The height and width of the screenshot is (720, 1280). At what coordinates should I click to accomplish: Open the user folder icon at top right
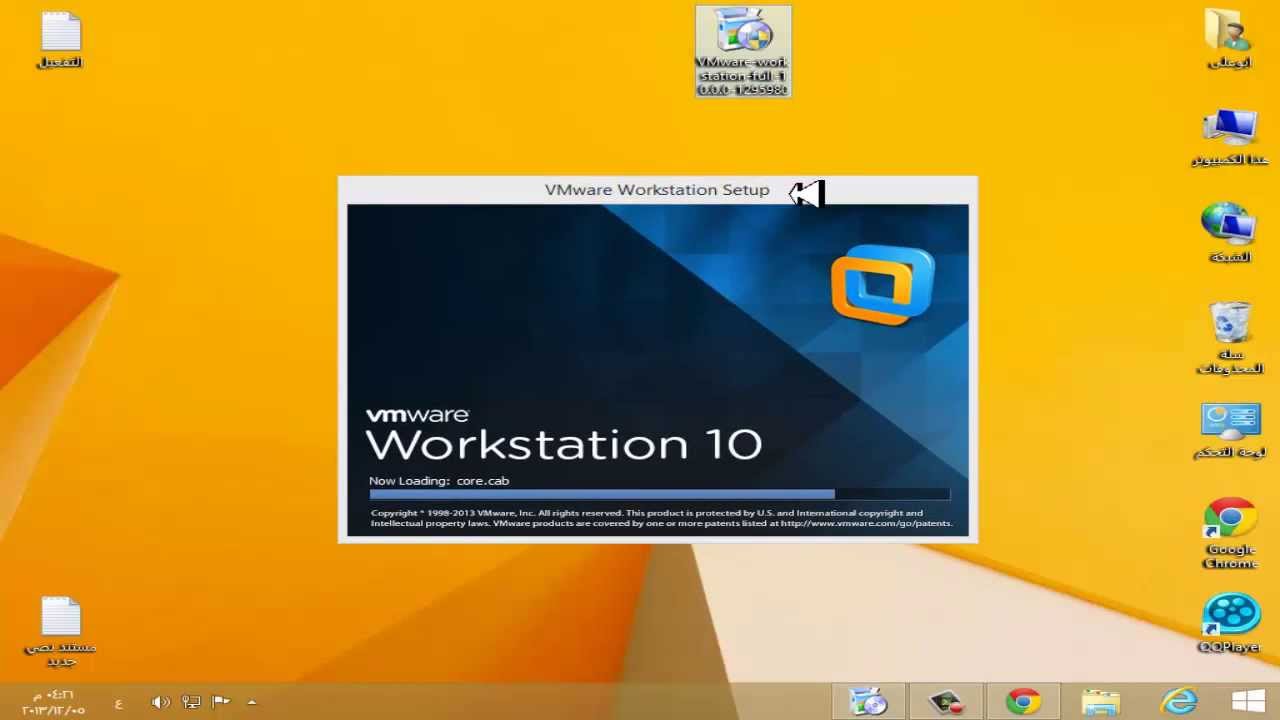coord(1230,39)
